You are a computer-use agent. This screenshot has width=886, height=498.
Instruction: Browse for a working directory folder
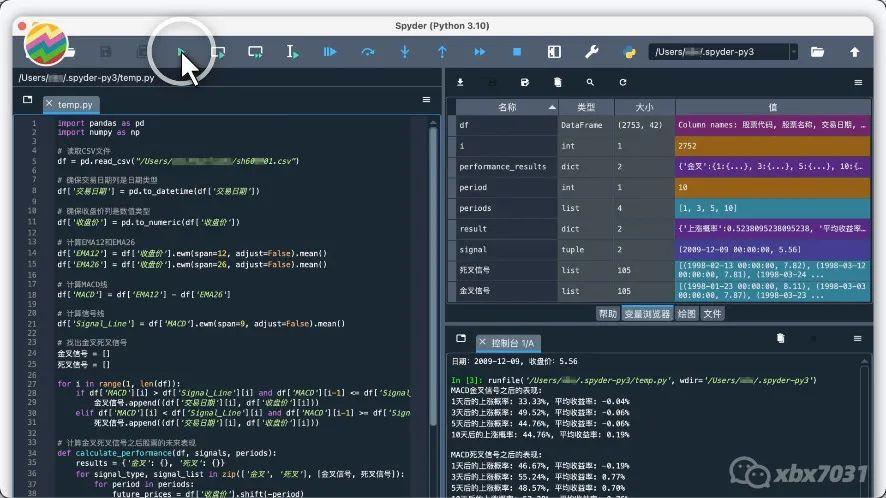[x=817, y=51]
